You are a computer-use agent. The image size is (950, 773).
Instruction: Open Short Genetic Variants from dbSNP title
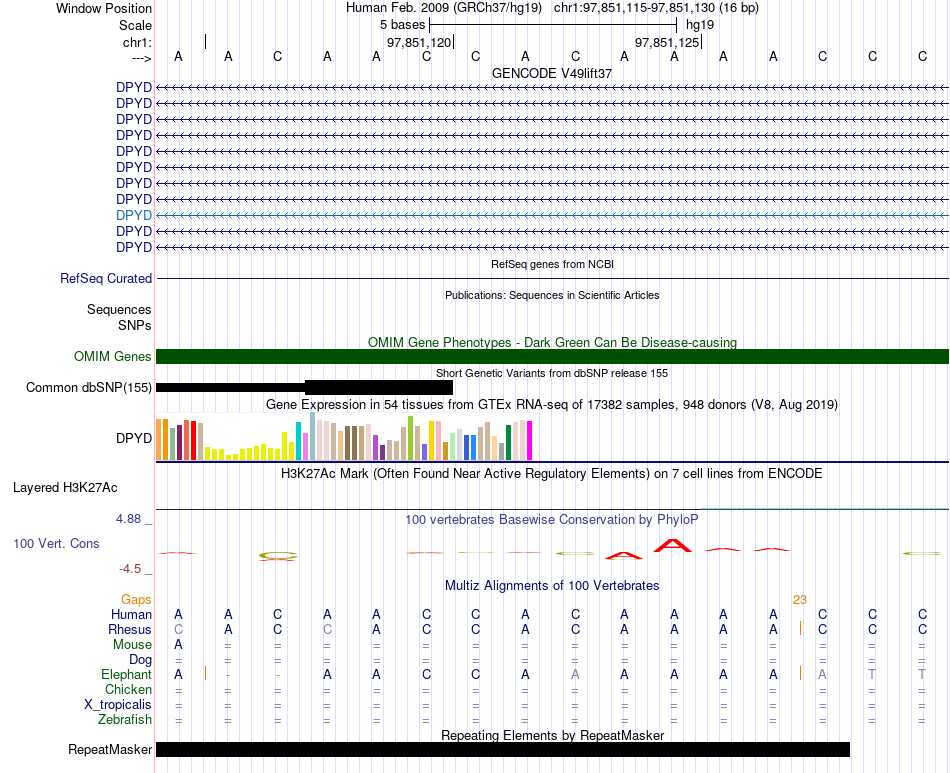tap(552, 373)
